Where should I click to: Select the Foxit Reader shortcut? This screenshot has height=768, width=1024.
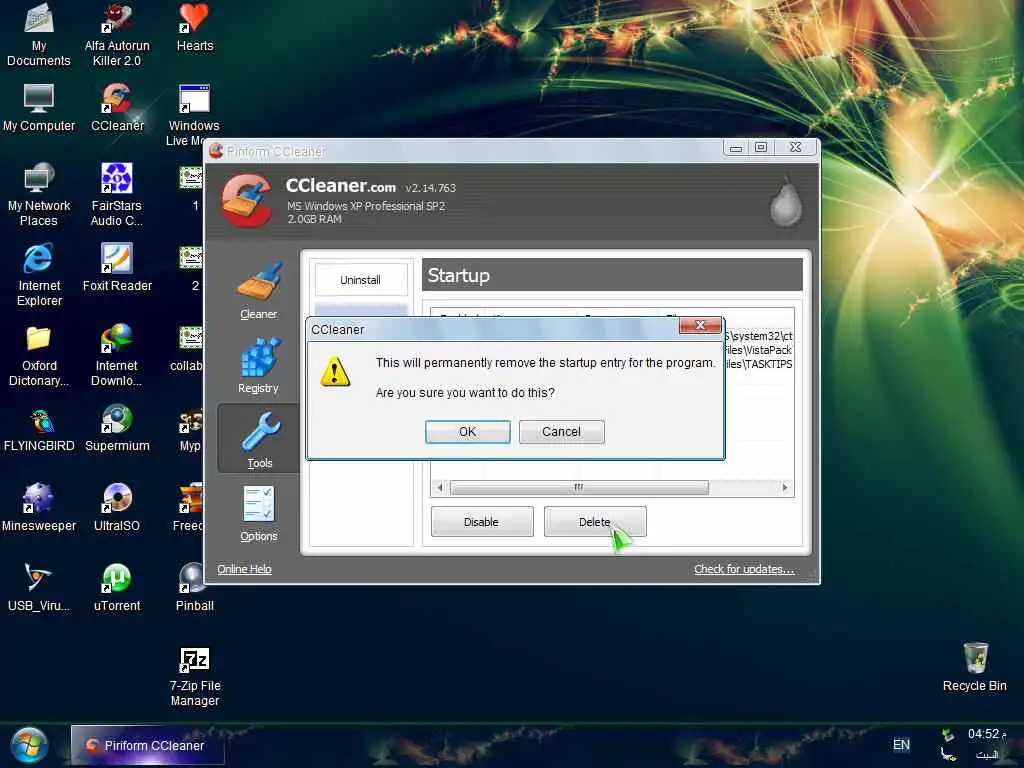coord(117,268)
